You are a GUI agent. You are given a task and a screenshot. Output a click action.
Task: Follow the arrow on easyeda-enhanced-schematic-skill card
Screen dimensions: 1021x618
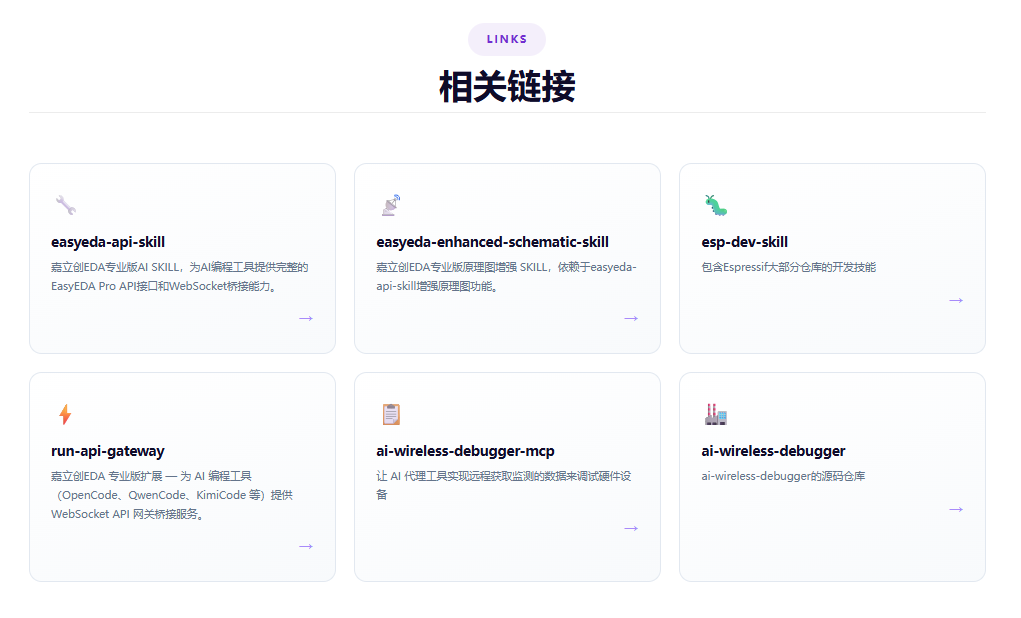point(631,318)
